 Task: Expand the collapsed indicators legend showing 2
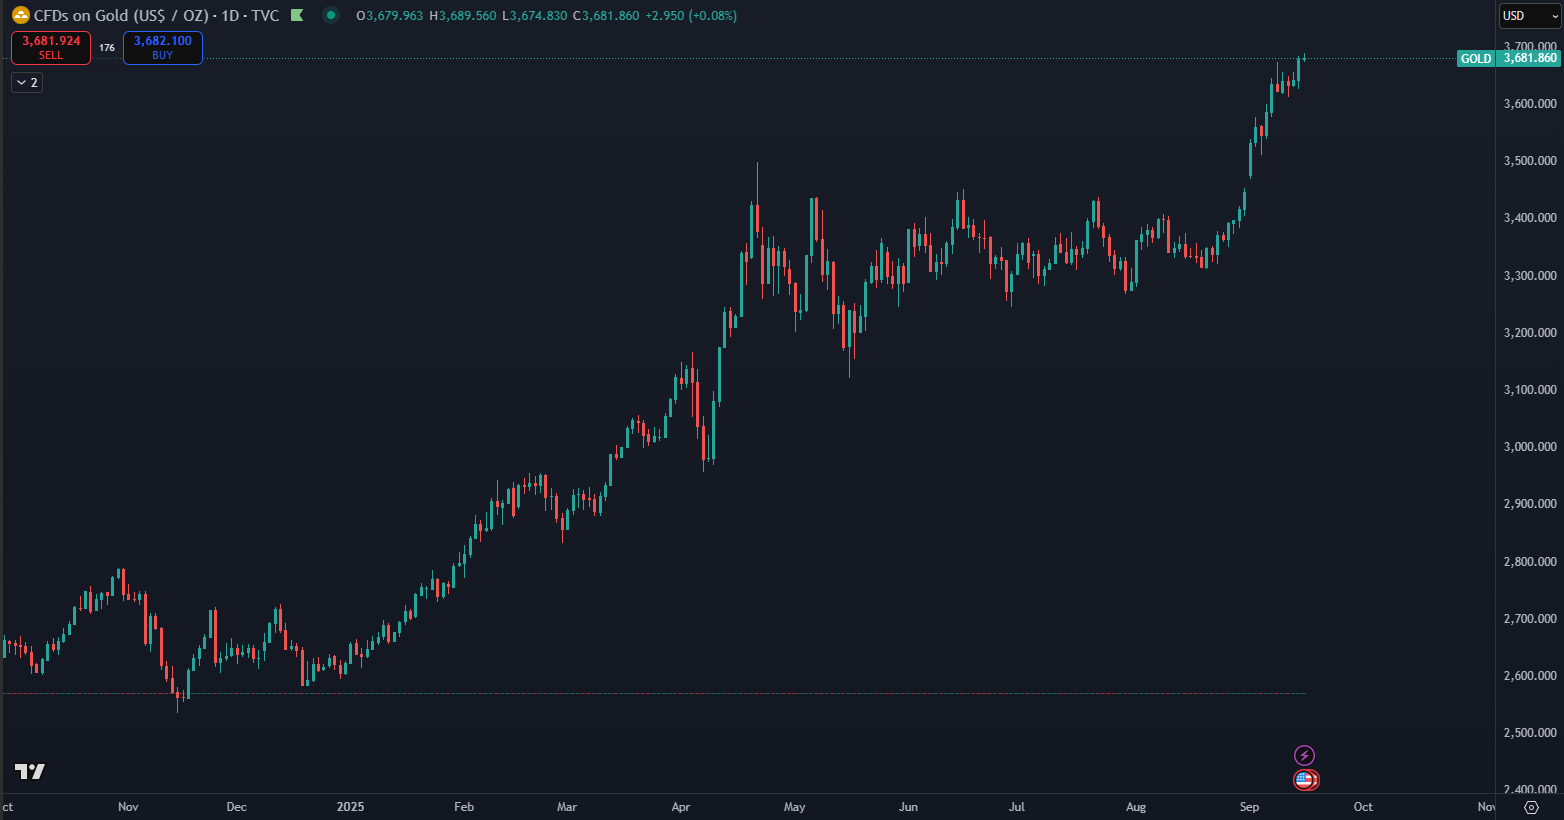click(27, 83)
